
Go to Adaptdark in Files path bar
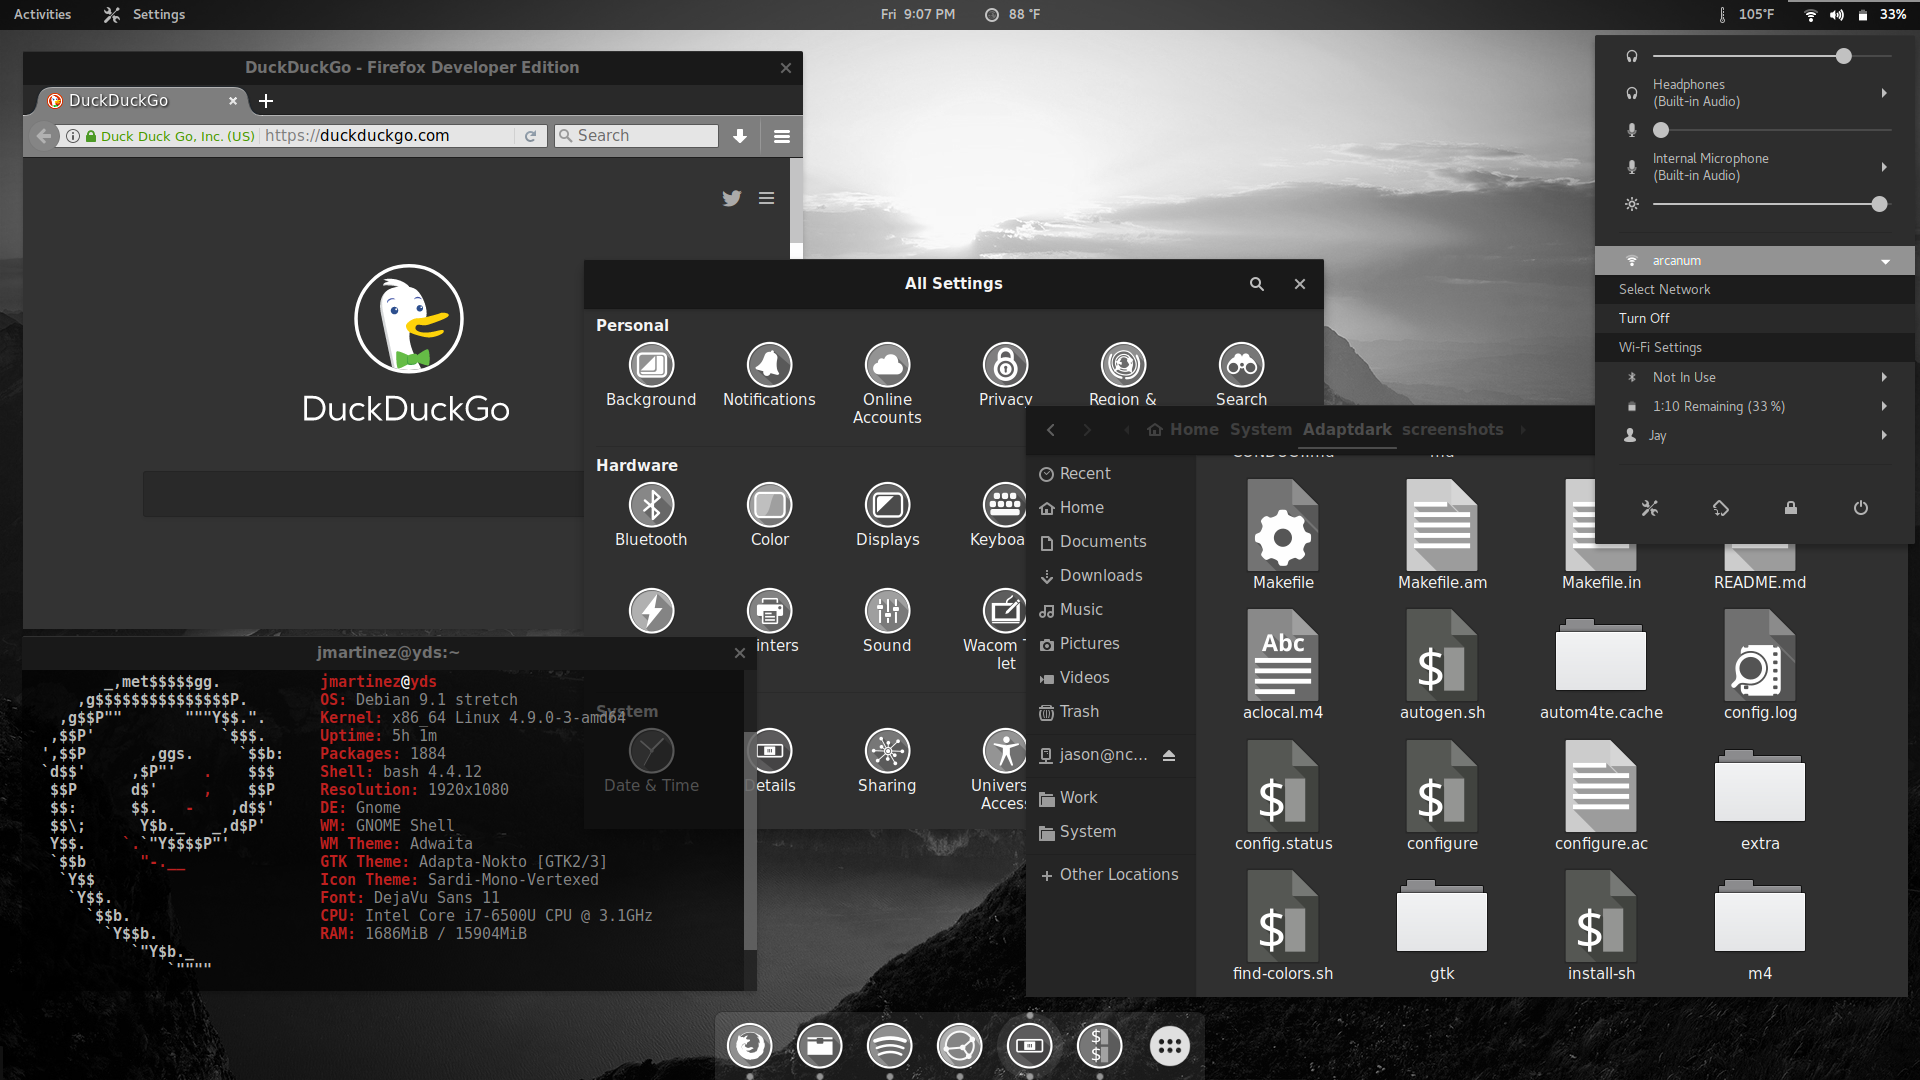click(1347, 430)
